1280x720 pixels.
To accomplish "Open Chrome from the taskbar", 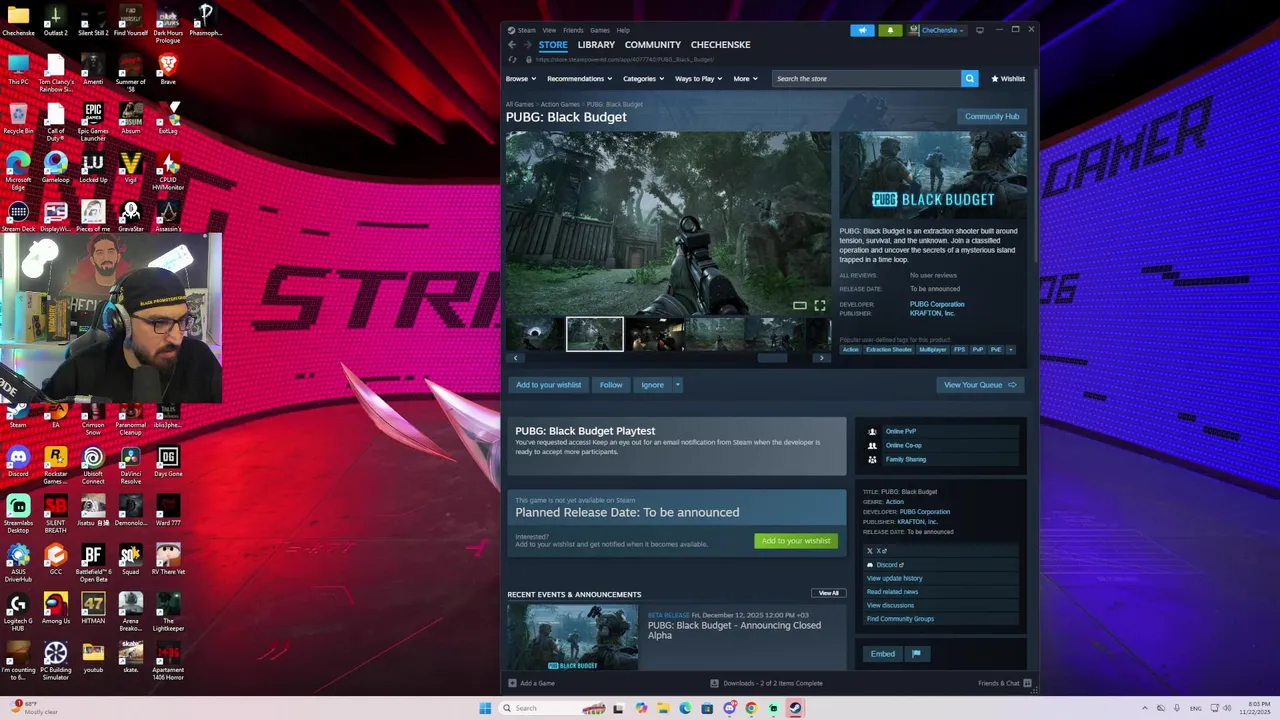I will point(751,708).
